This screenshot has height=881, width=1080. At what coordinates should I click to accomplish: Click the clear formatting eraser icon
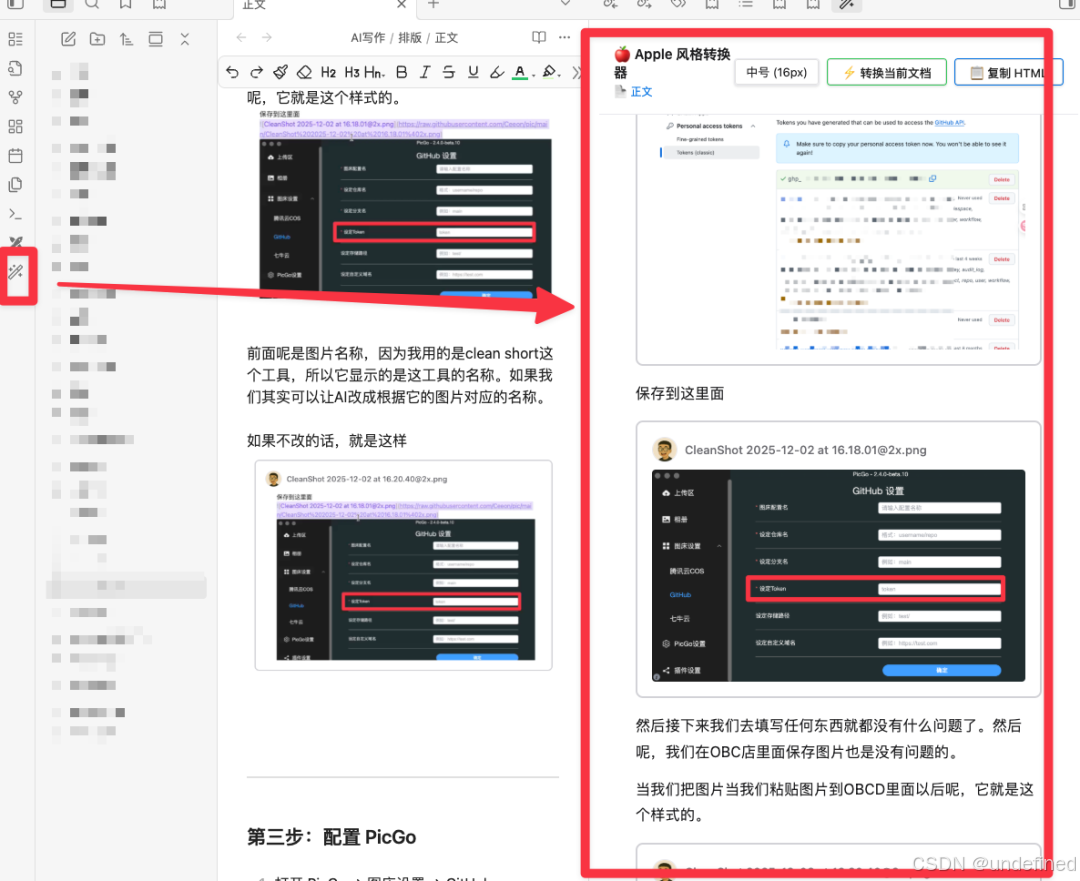(x=305, y=72)
